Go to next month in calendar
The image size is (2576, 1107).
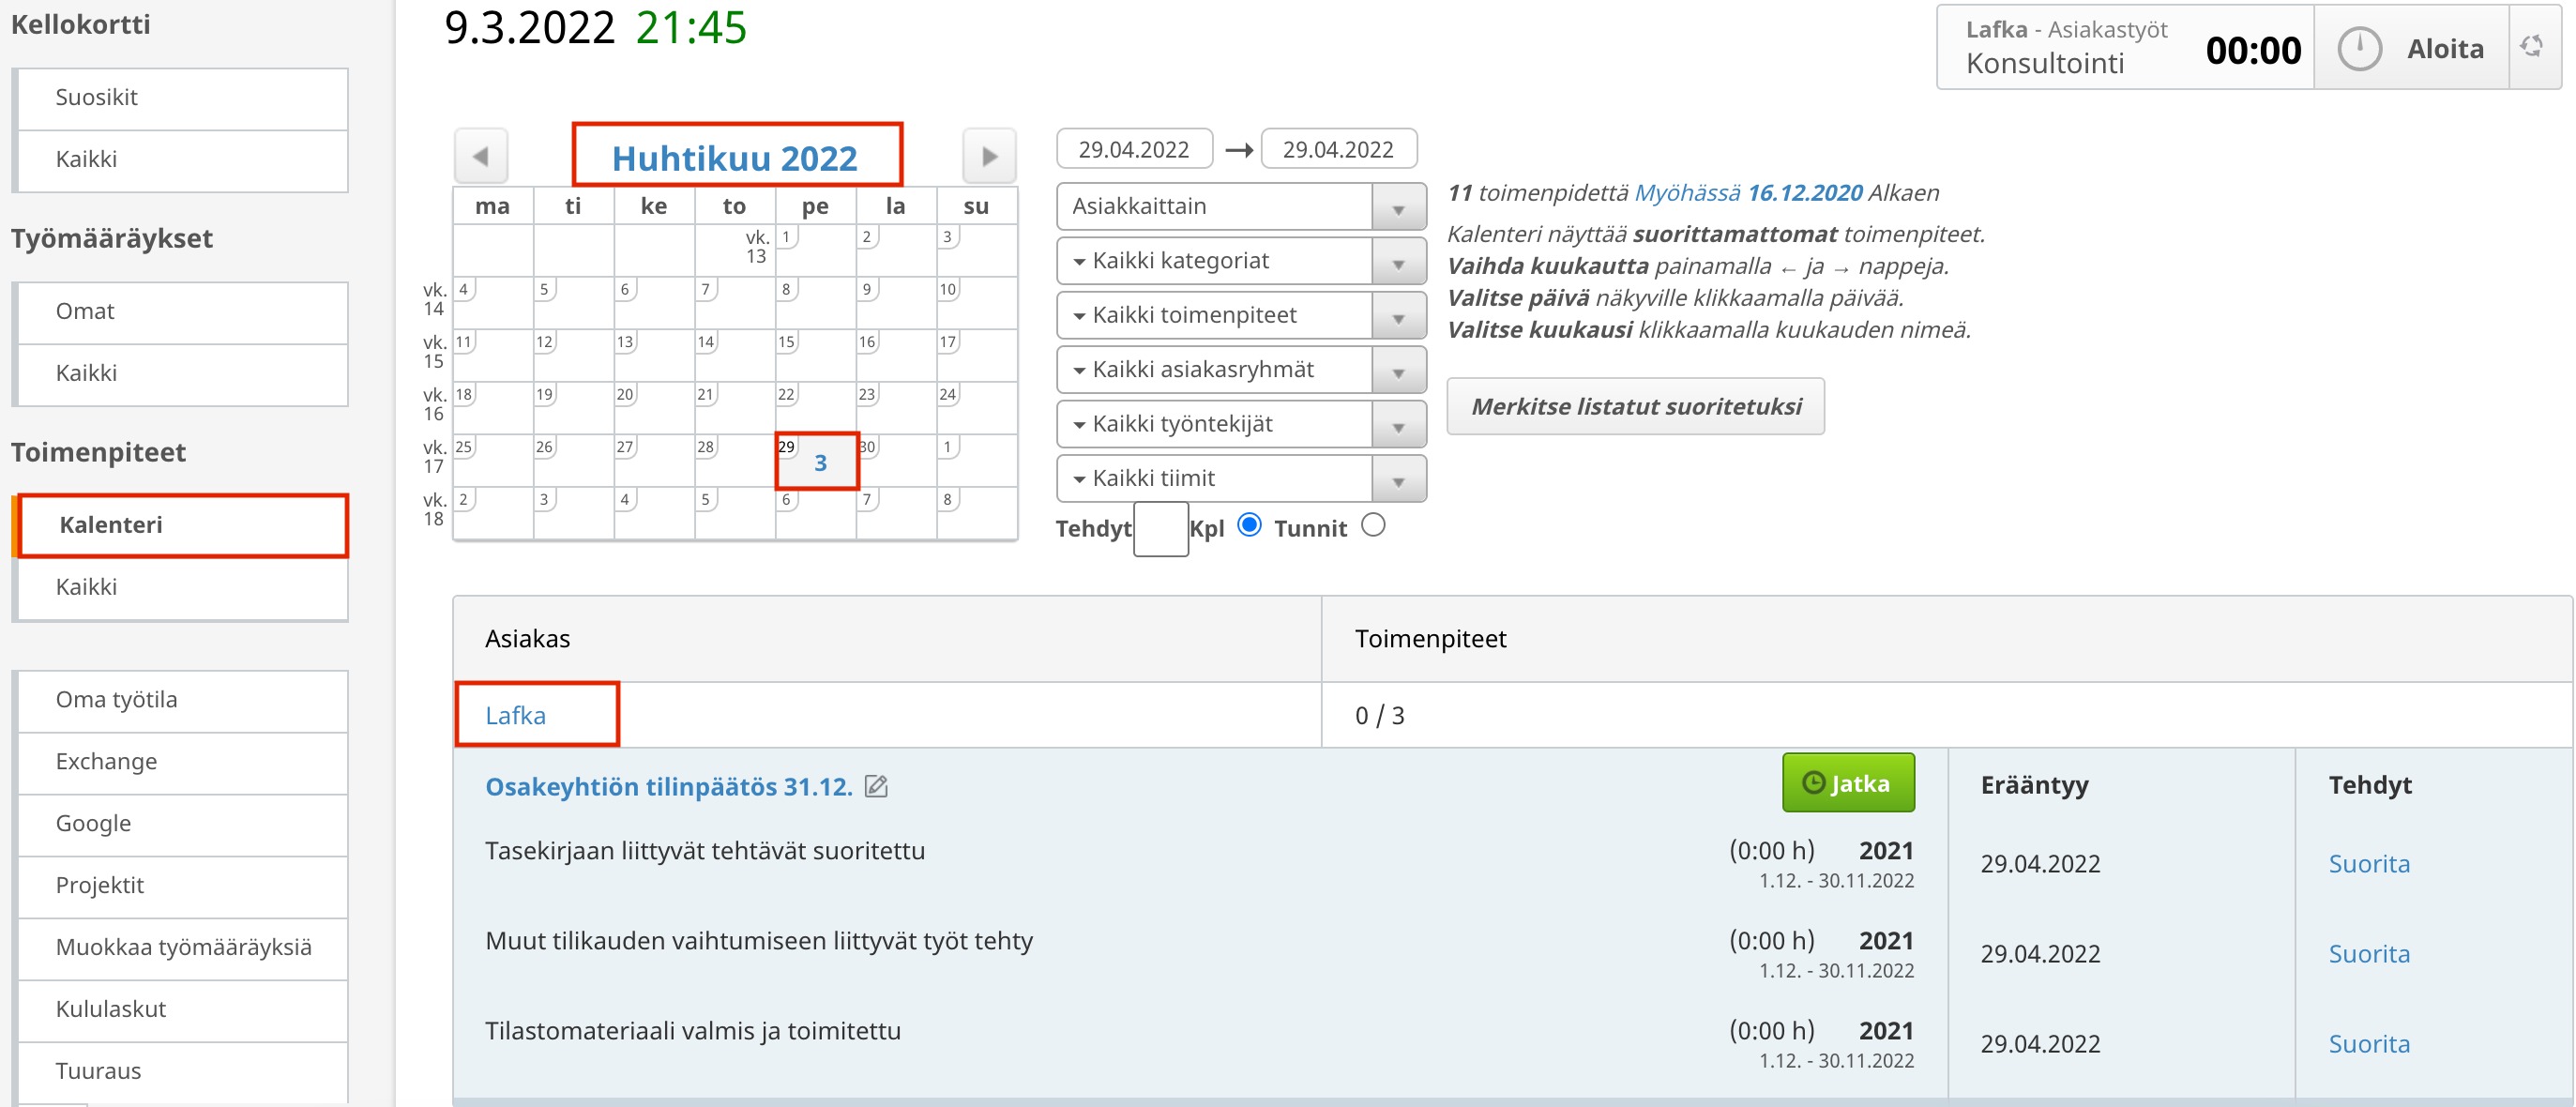989,157
